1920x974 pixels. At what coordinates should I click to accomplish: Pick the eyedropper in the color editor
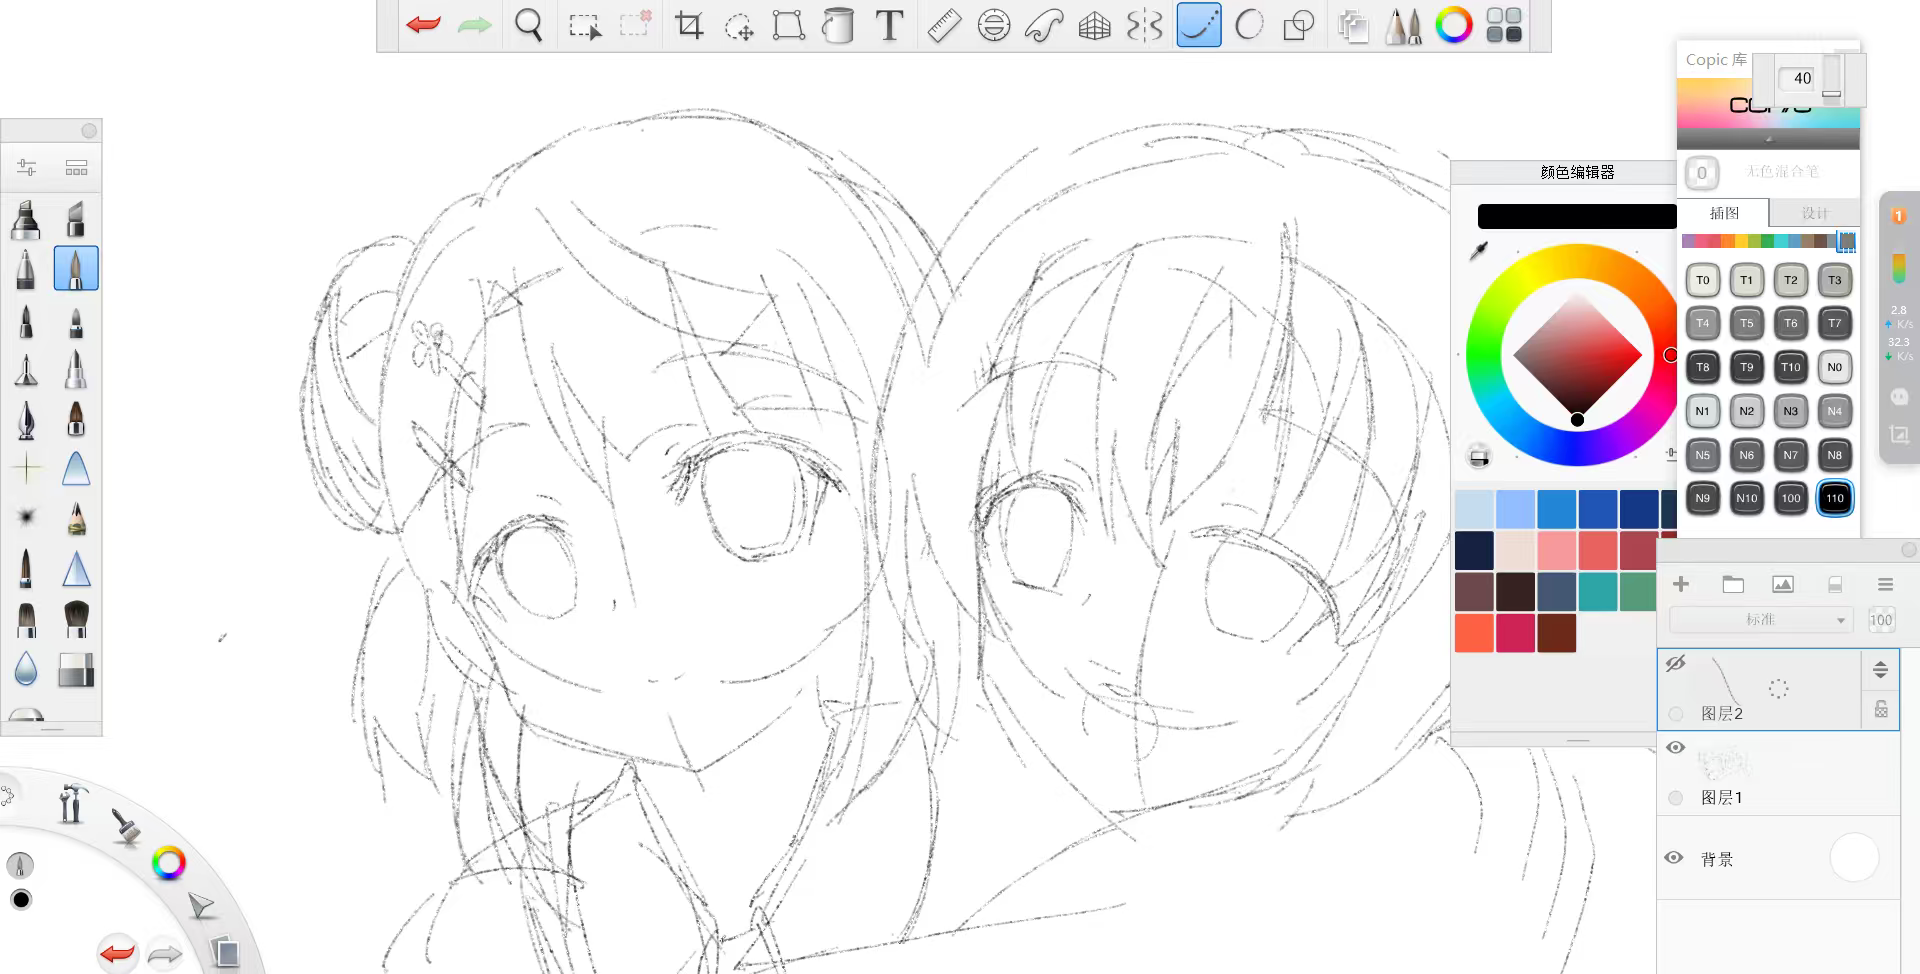(x=1479, y=251)
